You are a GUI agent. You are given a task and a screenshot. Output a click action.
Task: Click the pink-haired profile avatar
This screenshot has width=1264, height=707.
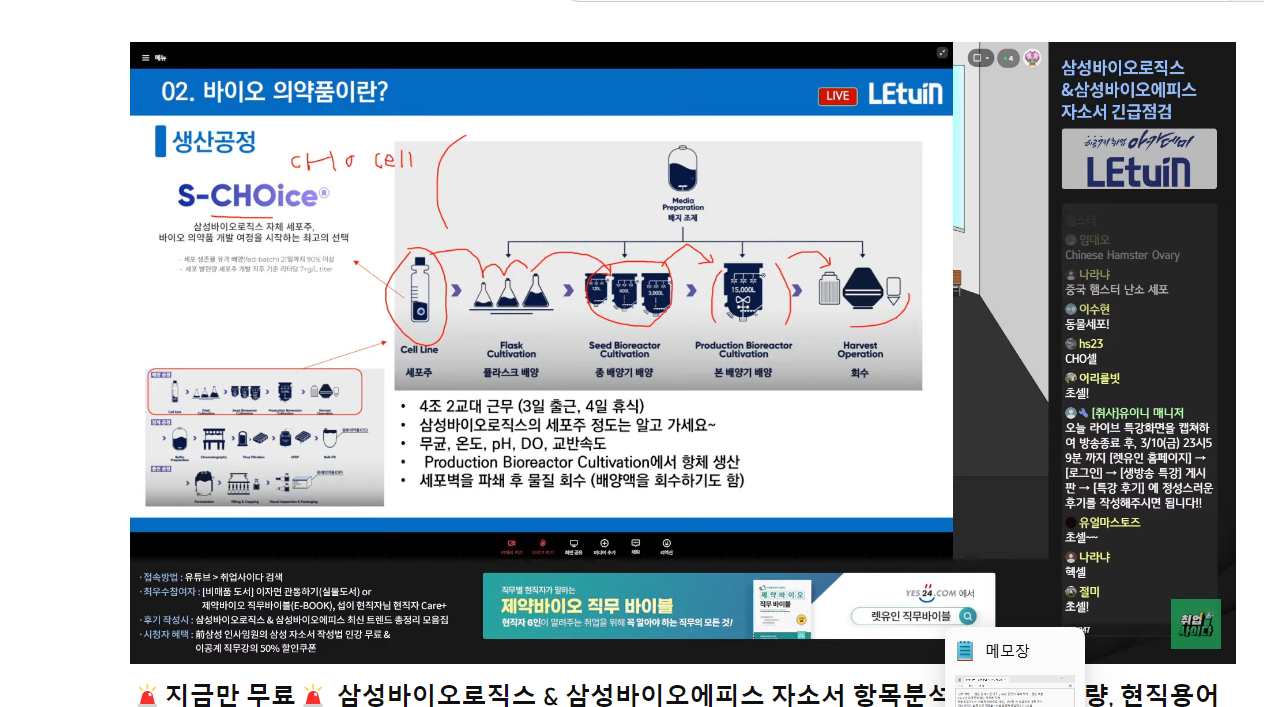(1032, 58)
